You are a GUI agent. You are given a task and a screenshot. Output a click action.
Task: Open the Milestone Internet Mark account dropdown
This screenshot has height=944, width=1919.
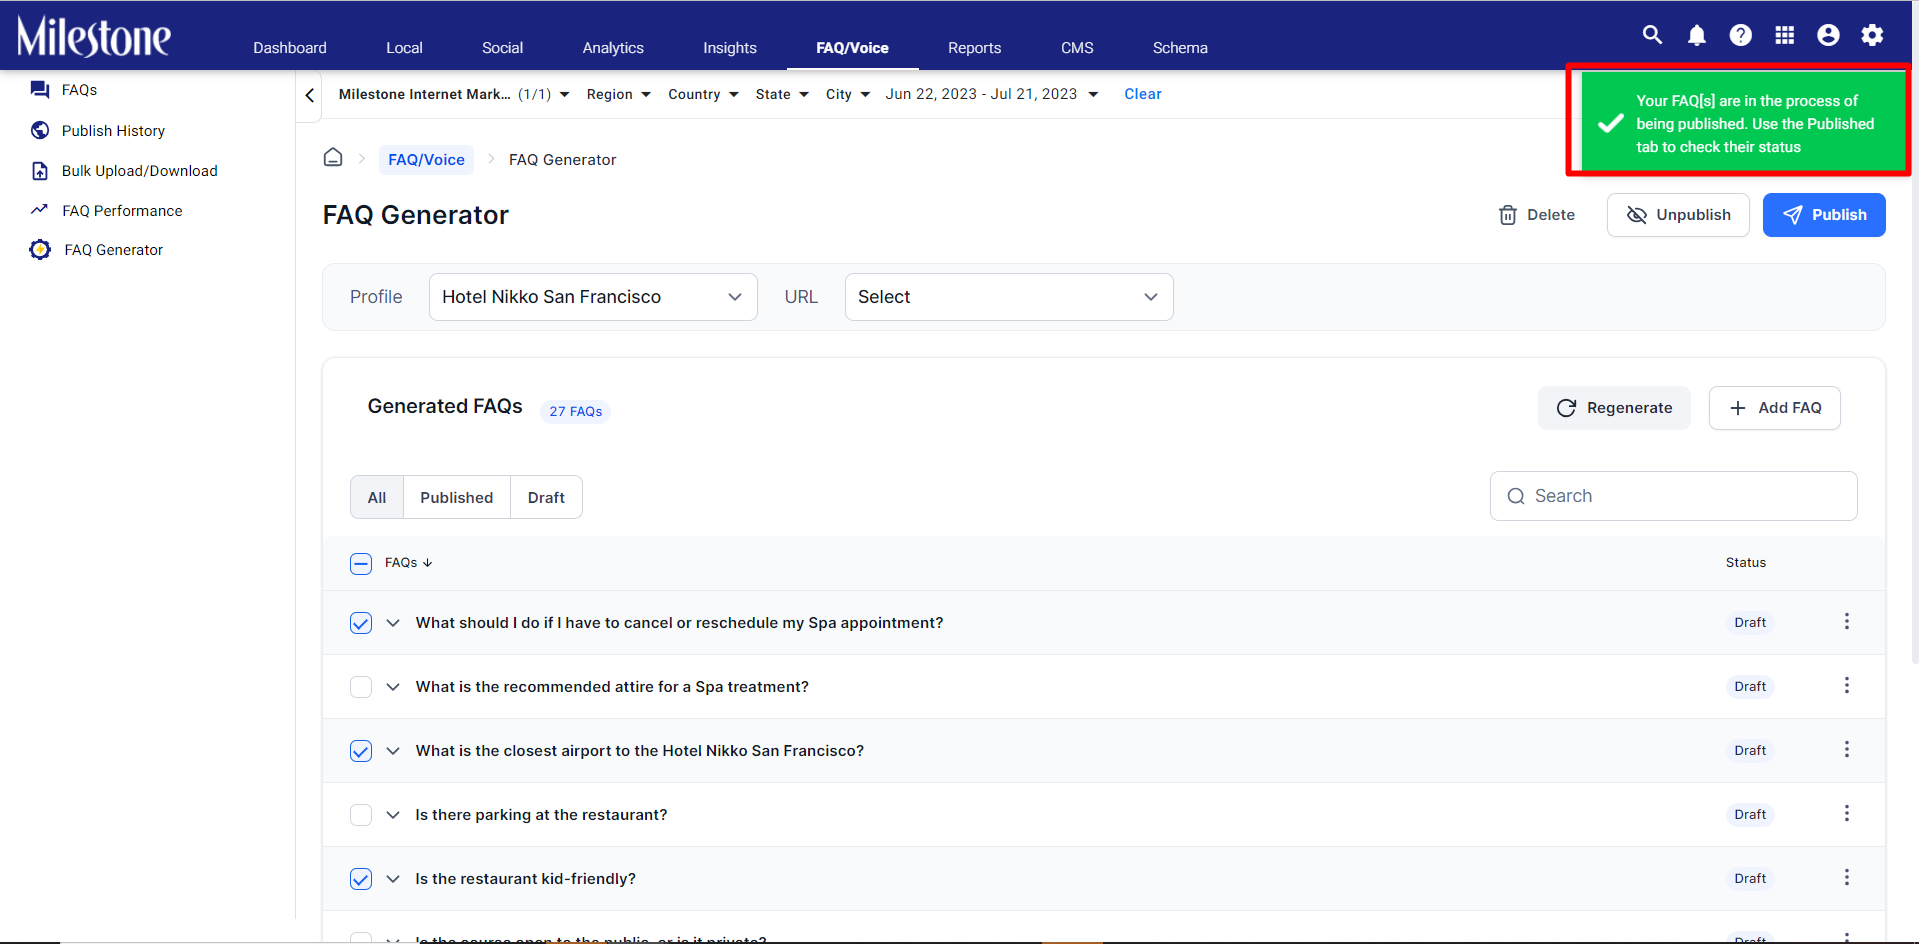(454, 94)
